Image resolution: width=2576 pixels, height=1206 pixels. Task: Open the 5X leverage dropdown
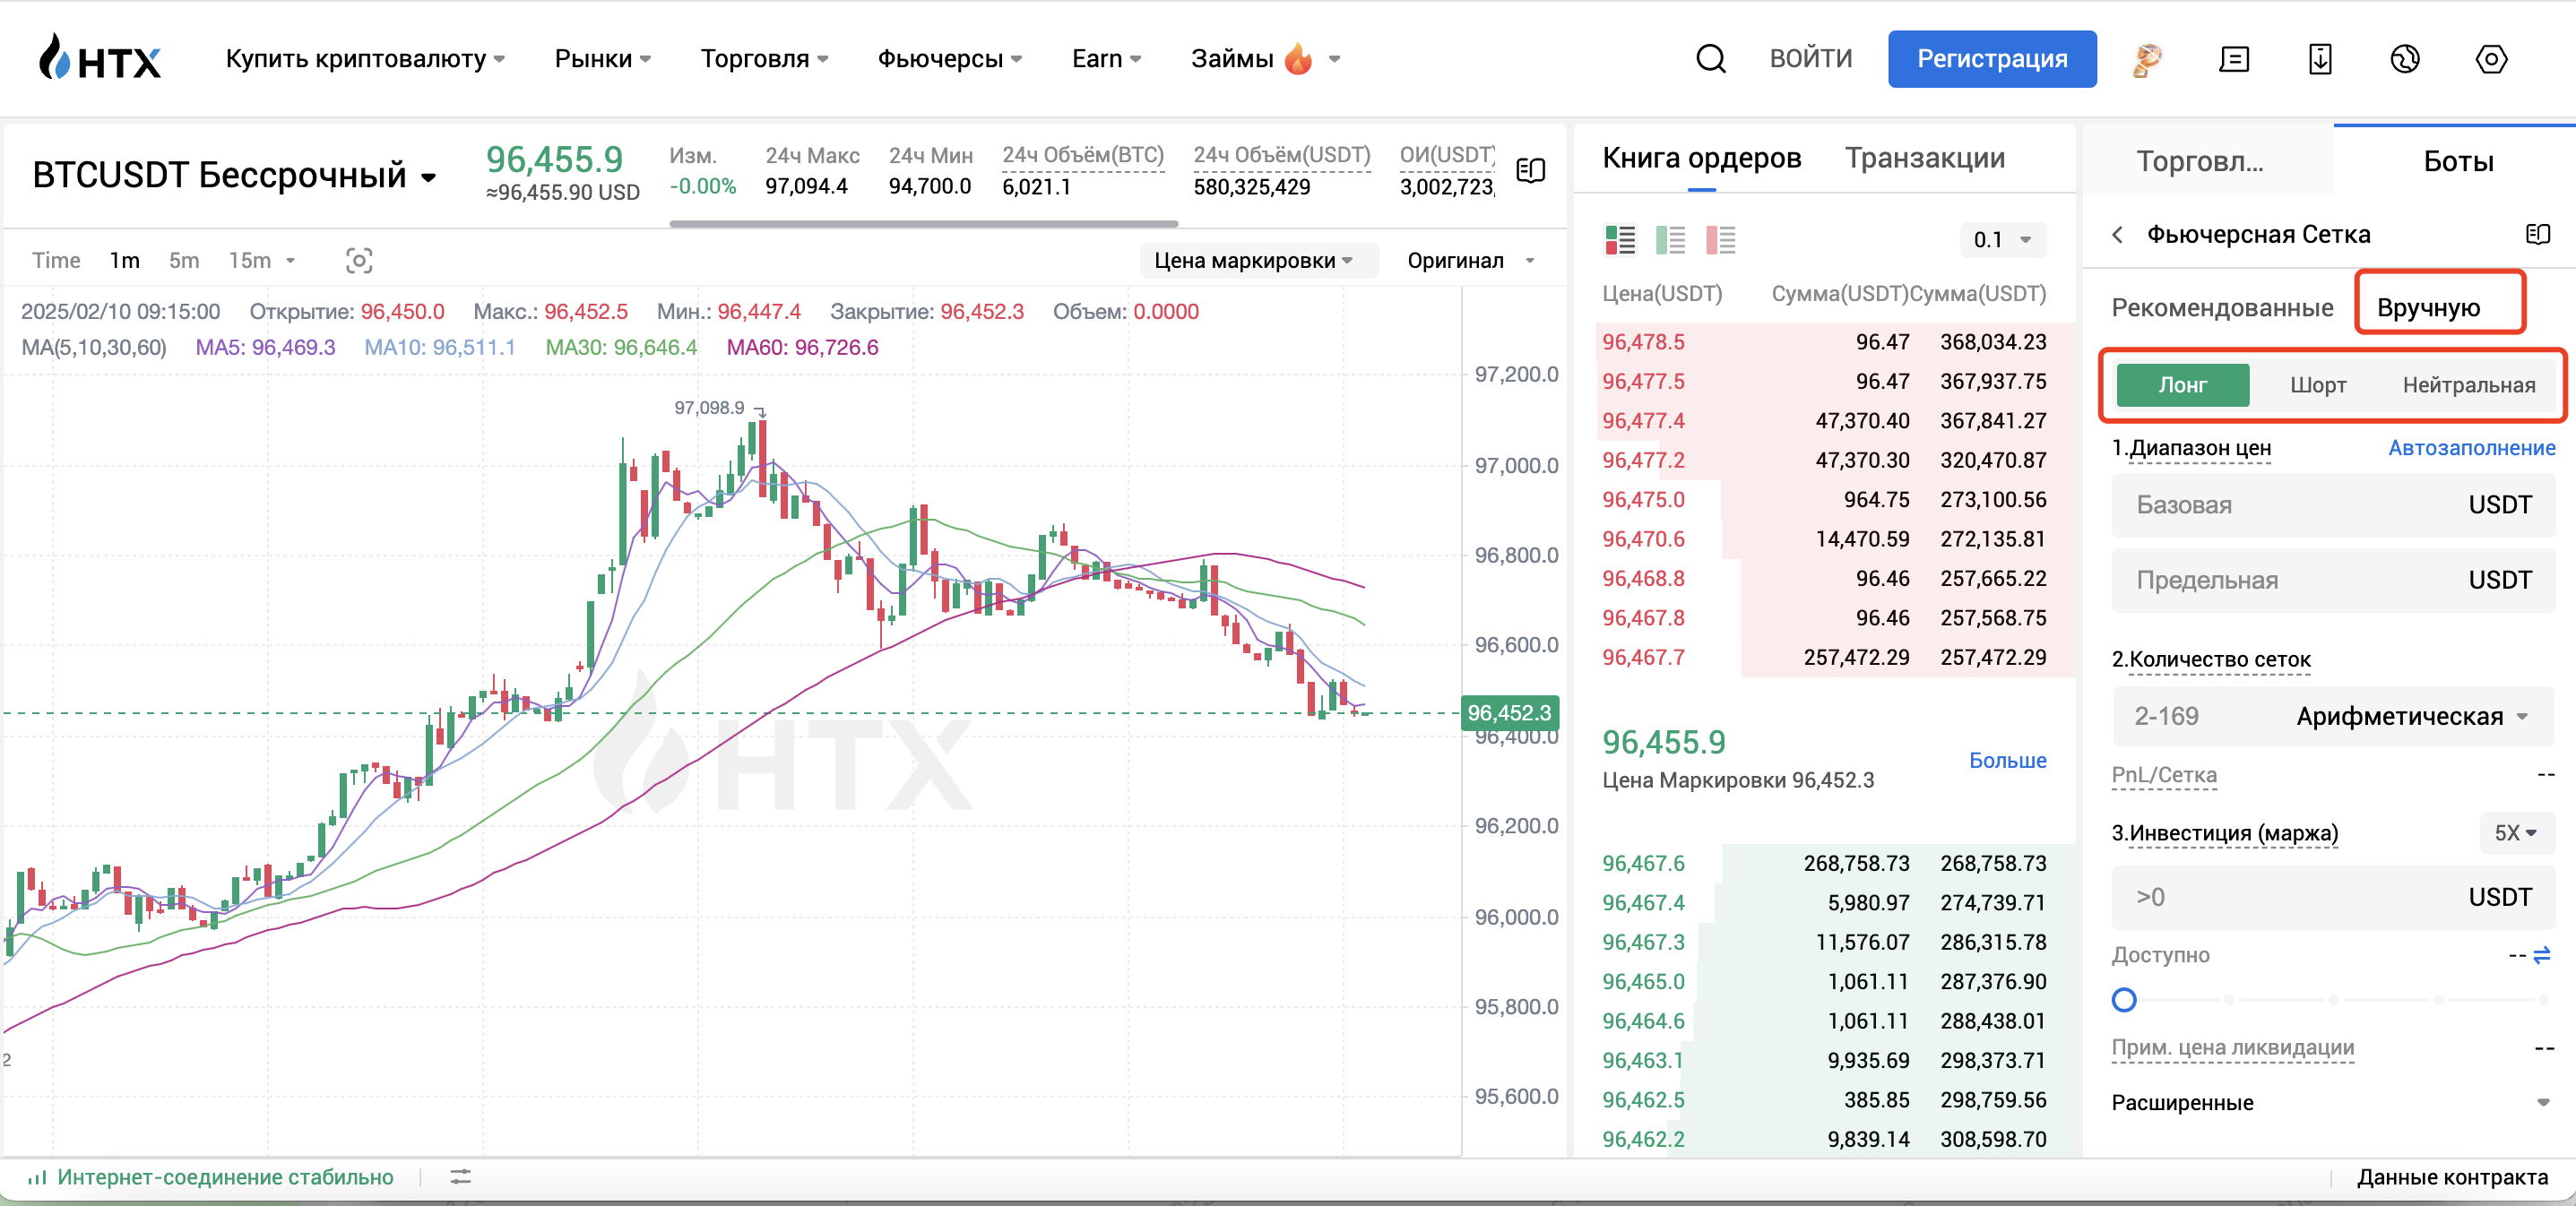(x=2515, y=833)
